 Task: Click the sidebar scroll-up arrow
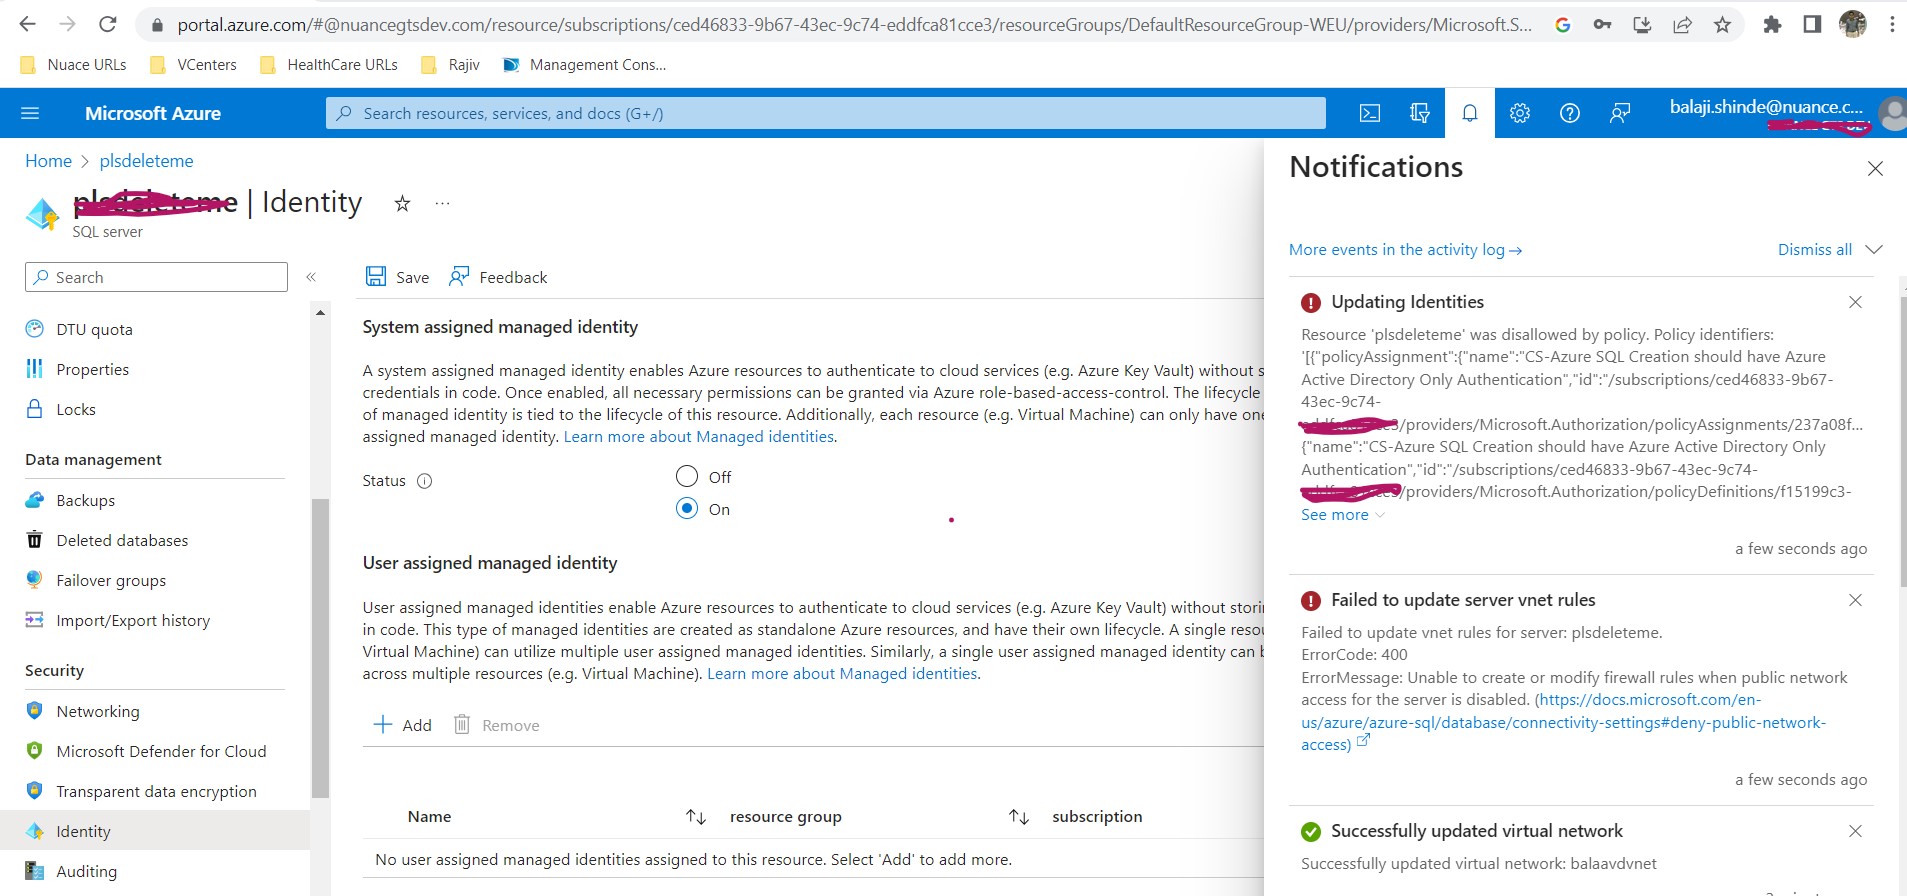click(320, 313)
